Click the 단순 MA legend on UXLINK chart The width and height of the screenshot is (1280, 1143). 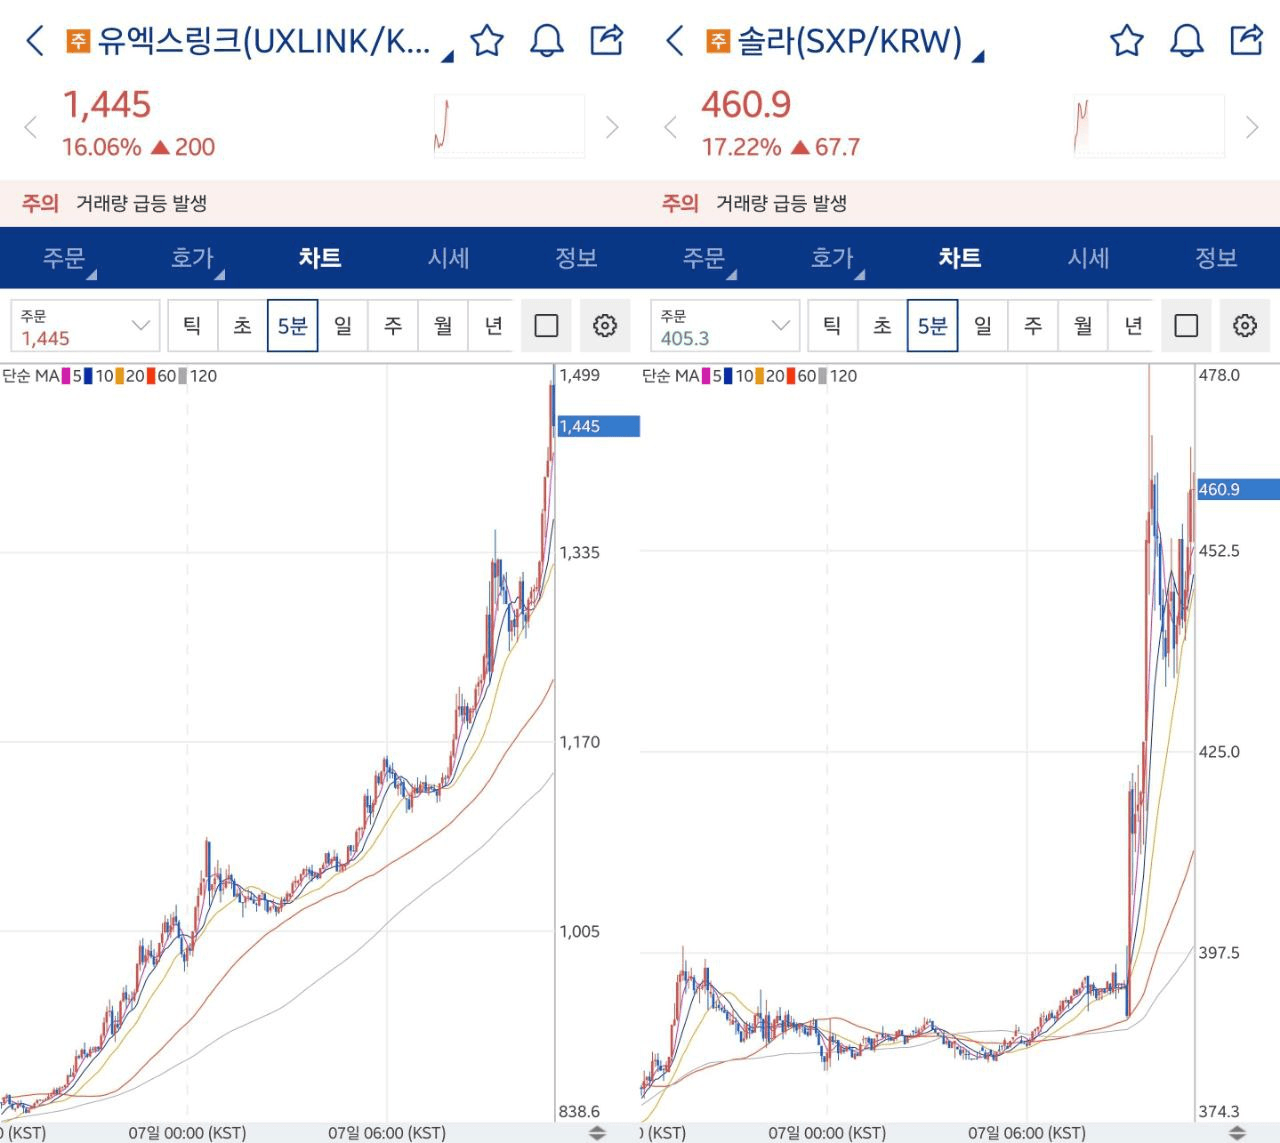(x=30, y=376)
